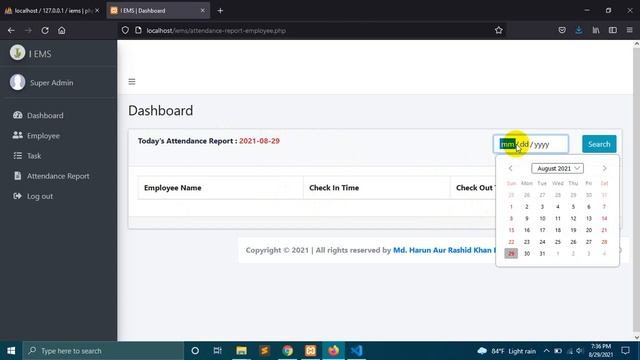Go to previous month in calendar
The width and height of the screenshot is (640, 360).
(x=511, y=168)
